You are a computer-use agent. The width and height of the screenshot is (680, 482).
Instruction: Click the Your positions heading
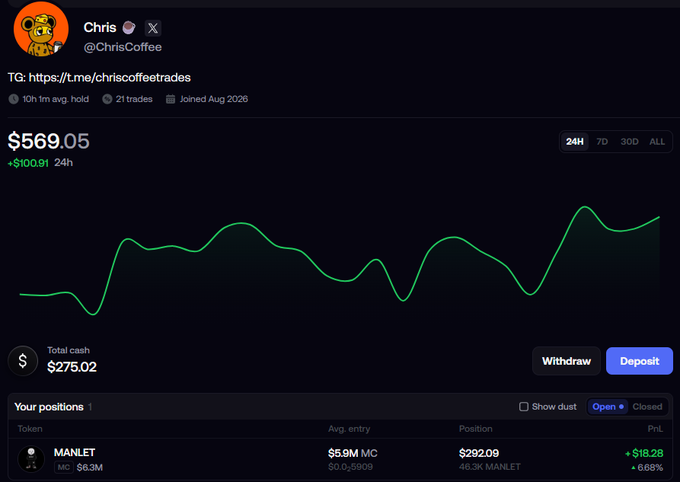49,407
